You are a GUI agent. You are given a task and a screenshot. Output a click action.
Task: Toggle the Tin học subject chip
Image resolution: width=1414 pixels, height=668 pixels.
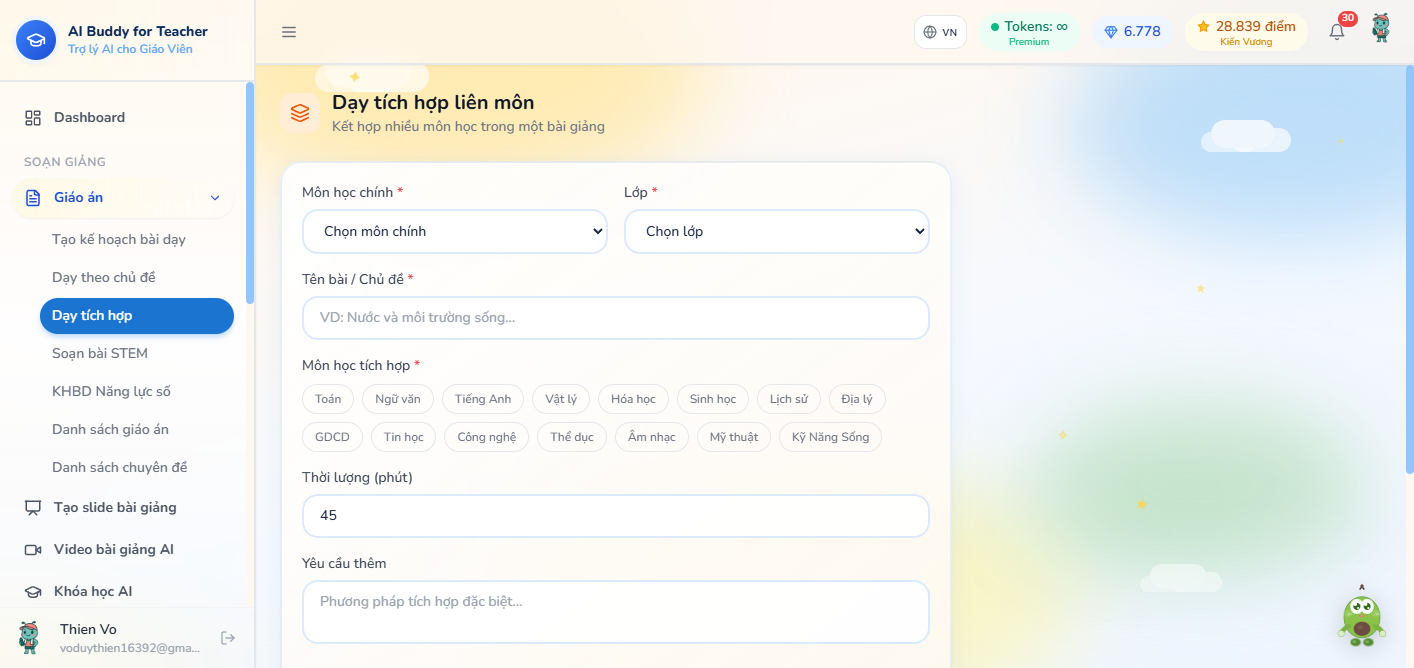pyautogui.click(x=404, y=437)
